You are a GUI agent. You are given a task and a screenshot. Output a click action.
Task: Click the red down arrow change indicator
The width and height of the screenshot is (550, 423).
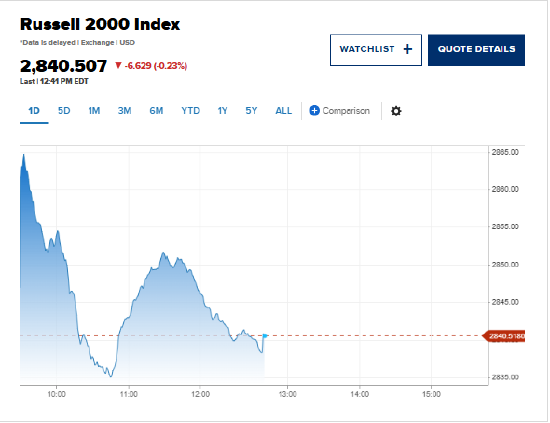(118, 65)
